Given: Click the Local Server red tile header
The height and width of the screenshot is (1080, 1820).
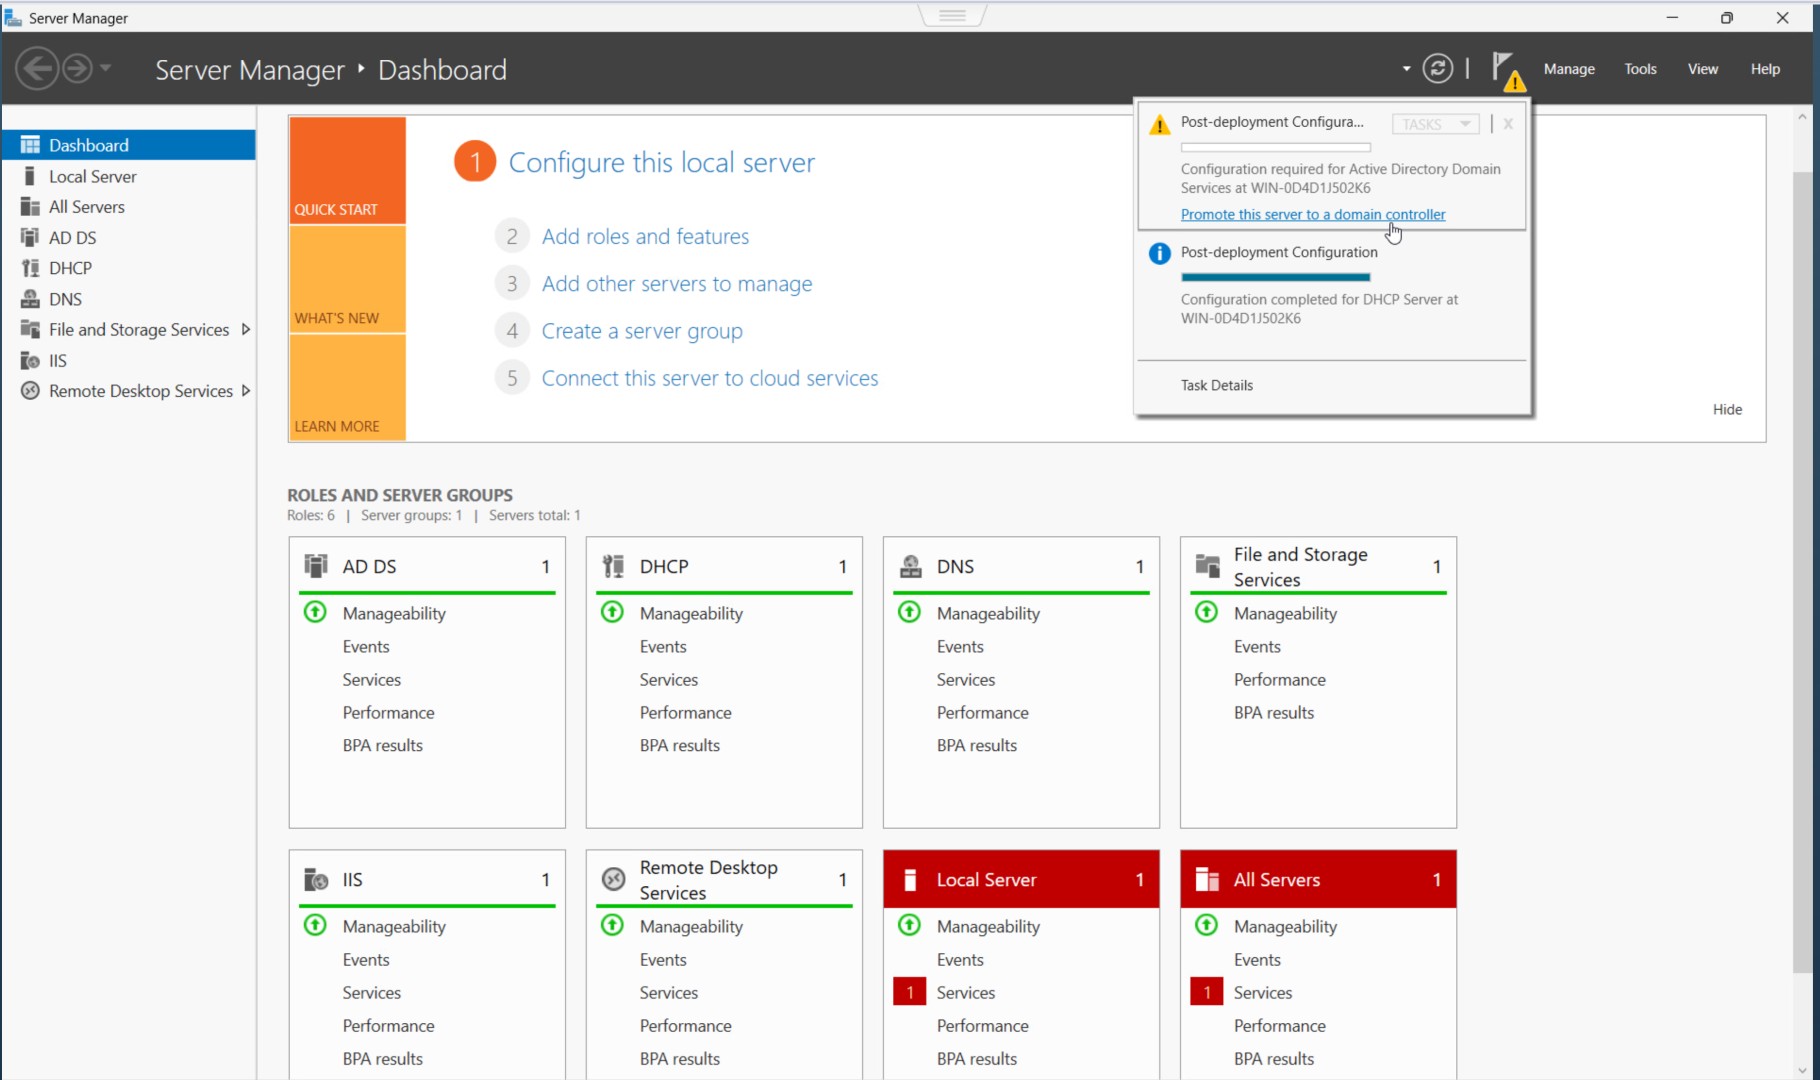Looking at the screenshot, I should (1021, 879).
